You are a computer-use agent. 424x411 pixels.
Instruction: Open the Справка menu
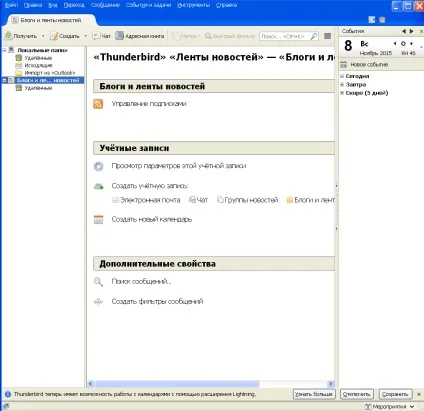(x=226, y=5)
